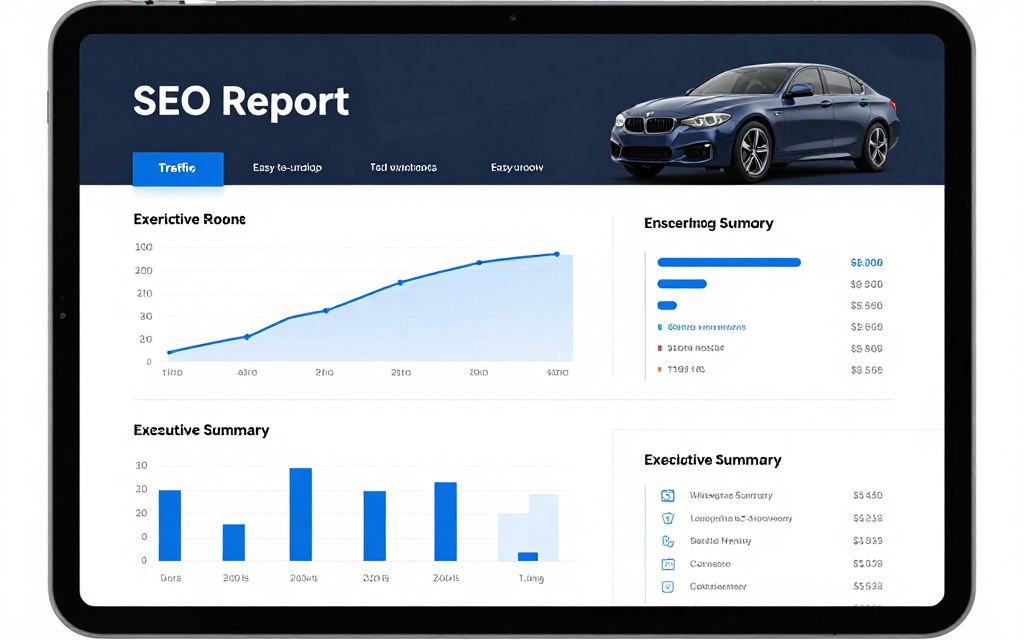Click the square icon beside $$938
Image resolution: width=1024 pixels, height=640 pixels.
click(x=667, y=587)
